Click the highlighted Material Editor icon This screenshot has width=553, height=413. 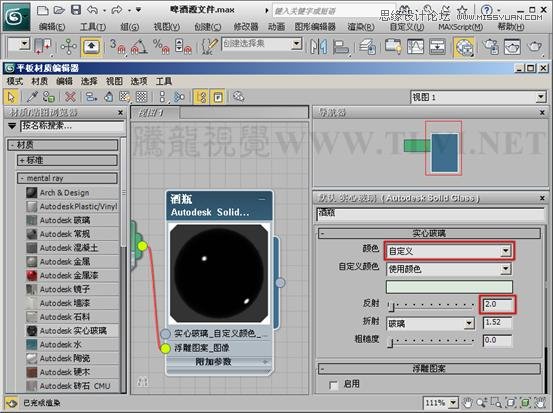(463, 47)
